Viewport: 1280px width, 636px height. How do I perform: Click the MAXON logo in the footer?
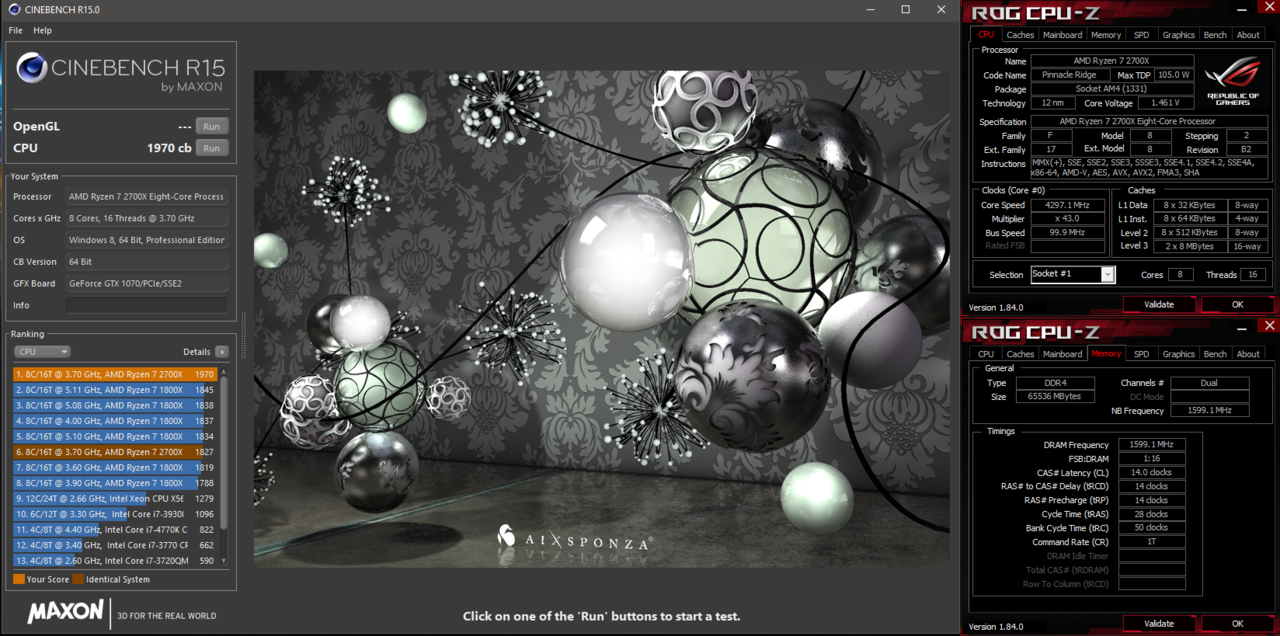click(x=65, y=611)
